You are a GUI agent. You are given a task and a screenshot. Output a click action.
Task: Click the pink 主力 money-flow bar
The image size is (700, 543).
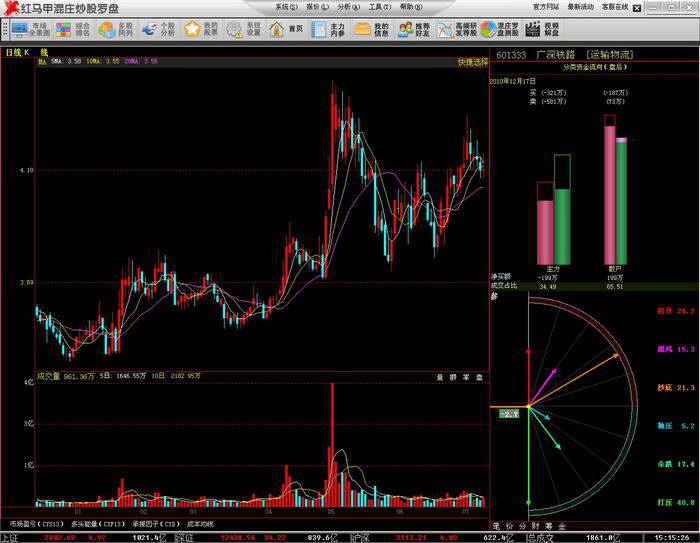tap(545, 232)
